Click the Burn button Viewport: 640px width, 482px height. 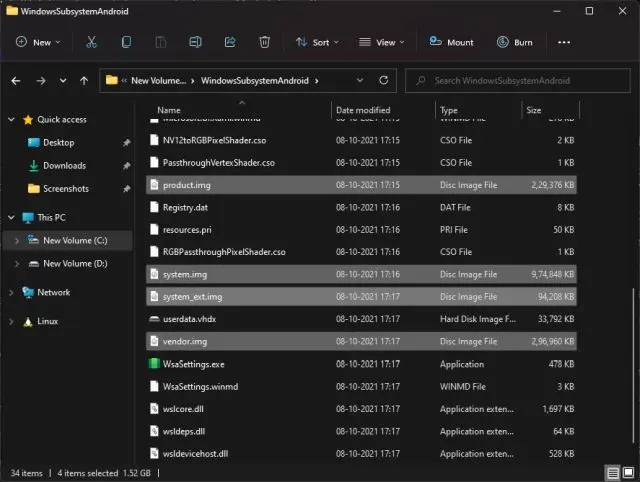pos(514,42)
